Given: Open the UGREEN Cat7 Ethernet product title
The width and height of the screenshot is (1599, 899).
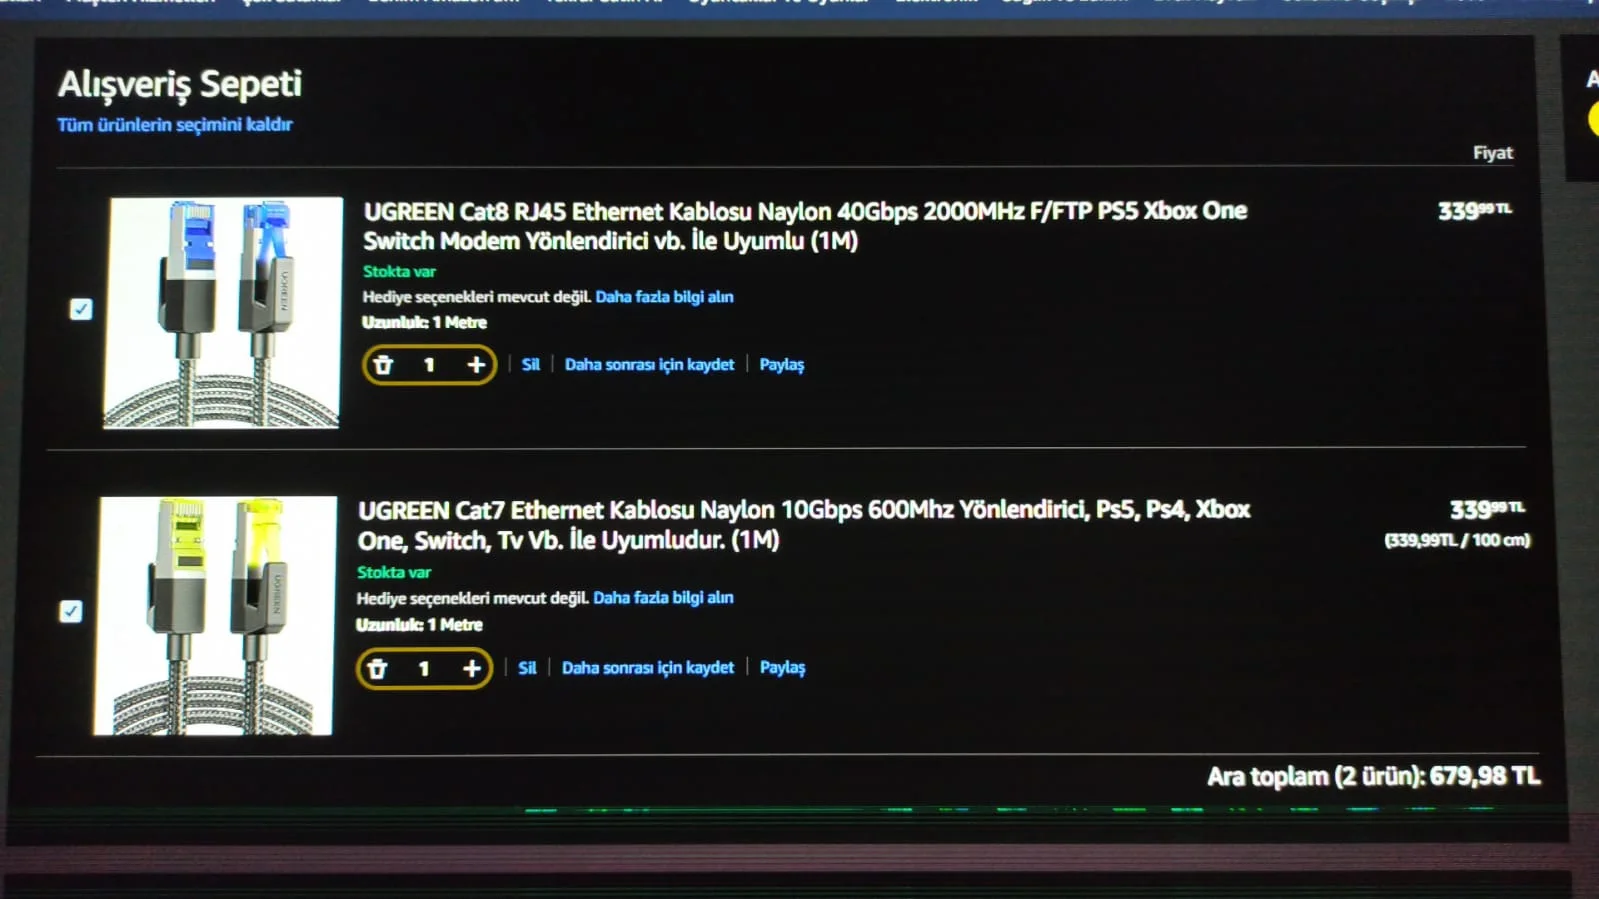Looking at the screenshot, I should [804, 525].
